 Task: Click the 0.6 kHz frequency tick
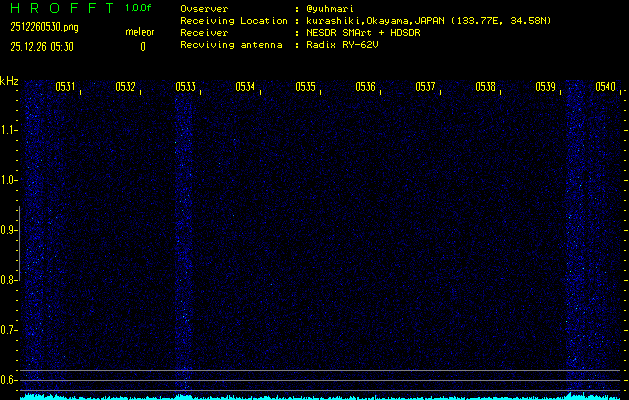point(9,380)
